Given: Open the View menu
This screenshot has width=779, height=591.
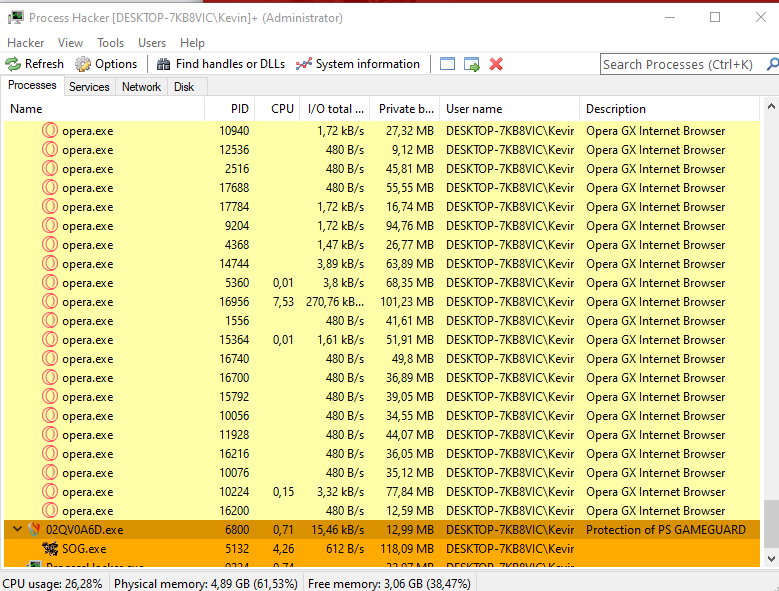Looking at the screenshot, I should tap(70, 43).
